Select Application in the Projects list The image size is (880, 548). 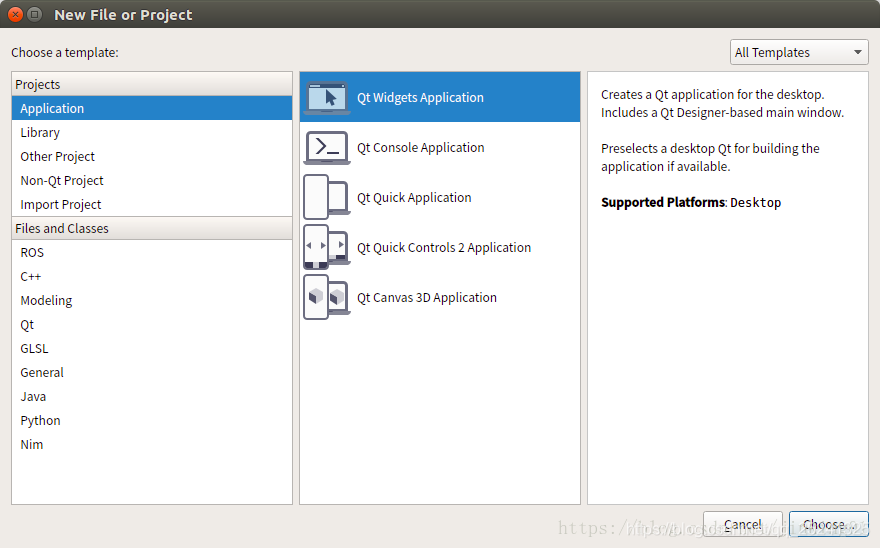[152, 108]
